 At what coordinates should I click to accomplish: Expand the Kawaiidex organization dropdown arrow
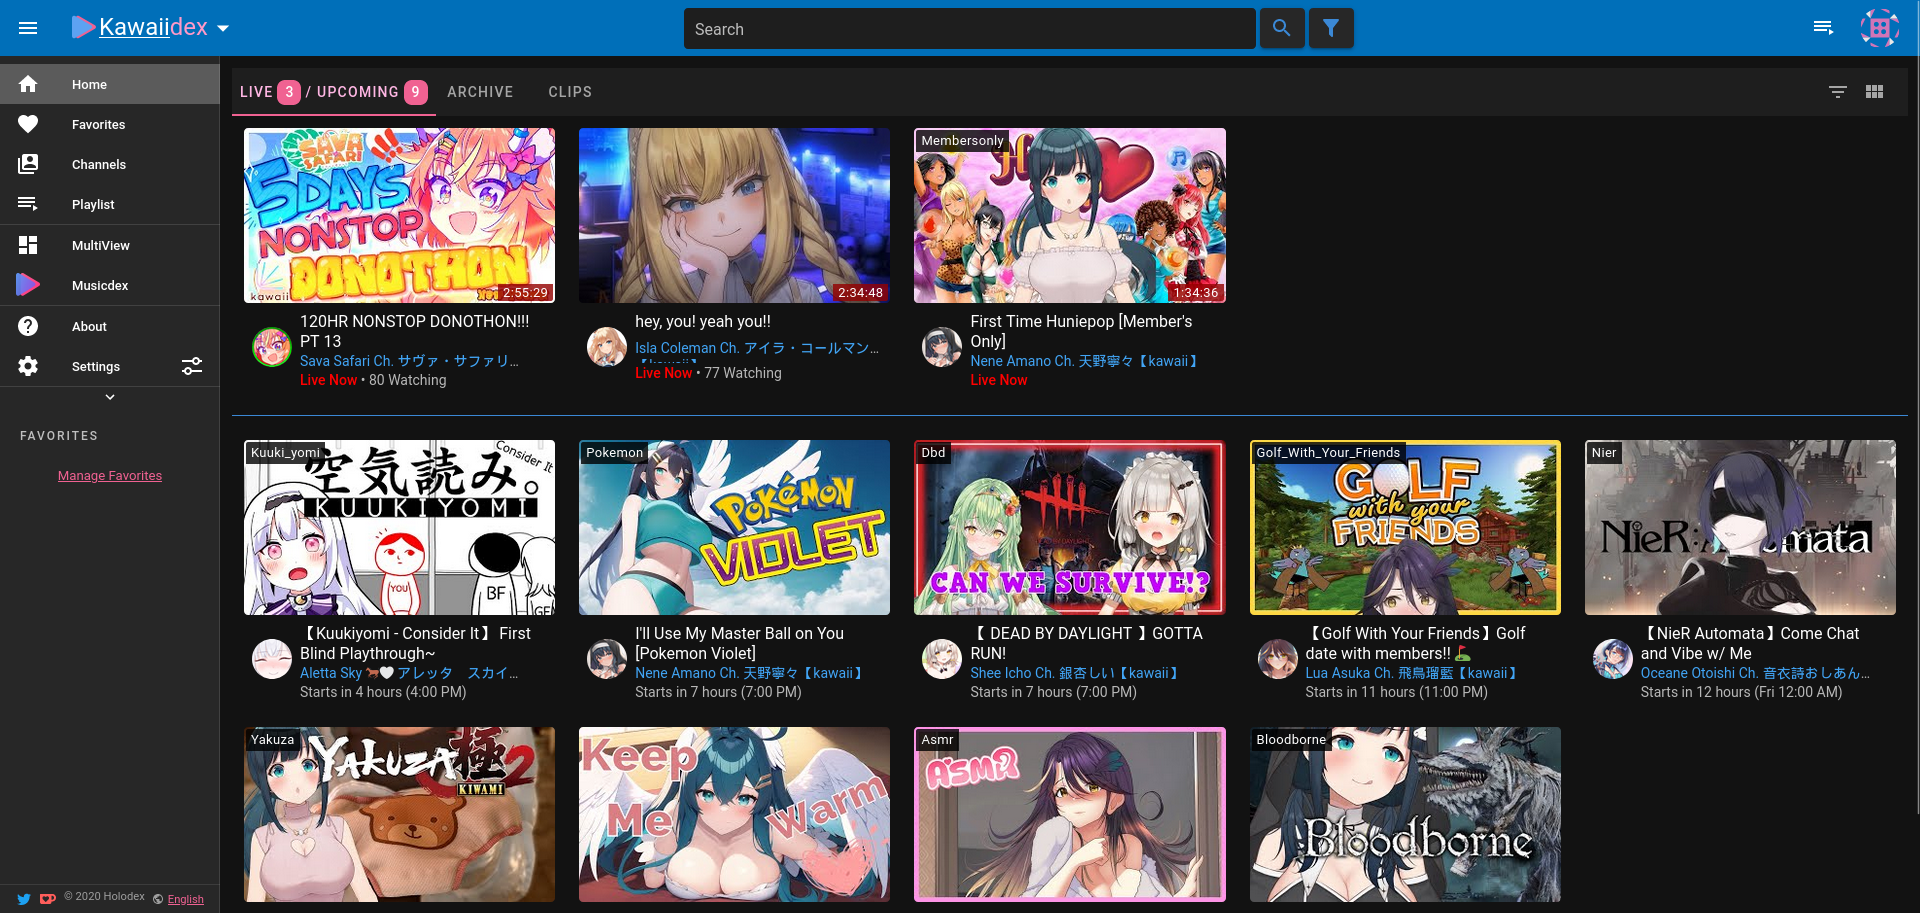[x=223, y=29]
